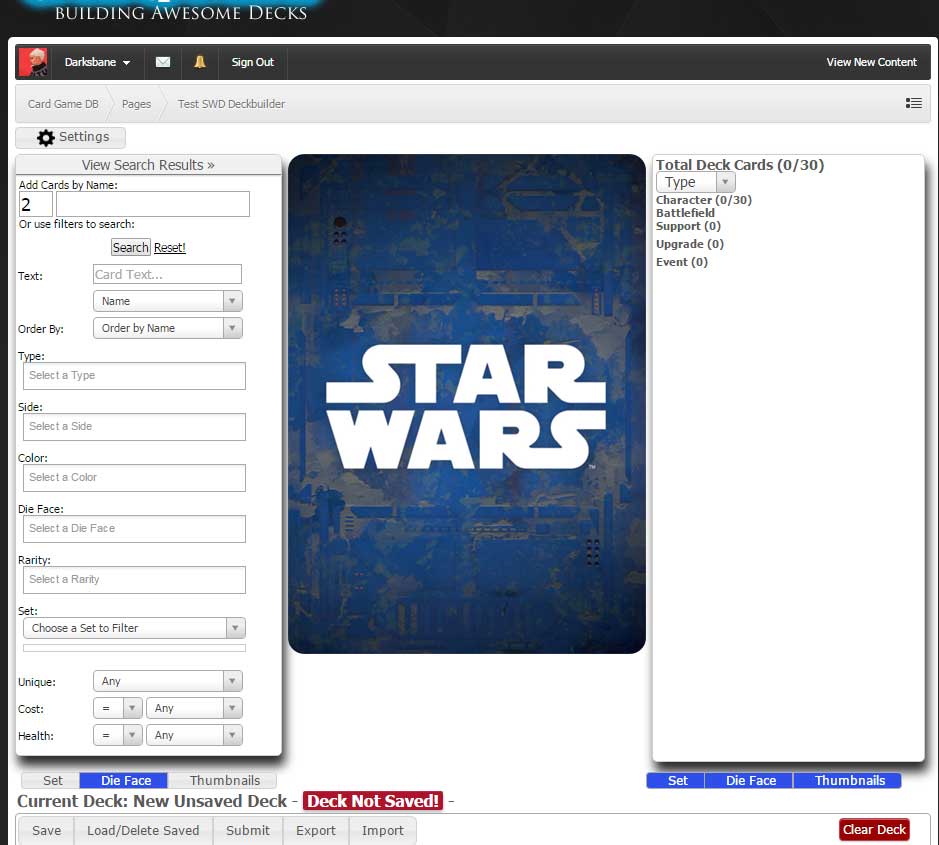Click the Star Wars card back image
The height and width of the screenshot is (845, 939).
(x=467, y=404)
